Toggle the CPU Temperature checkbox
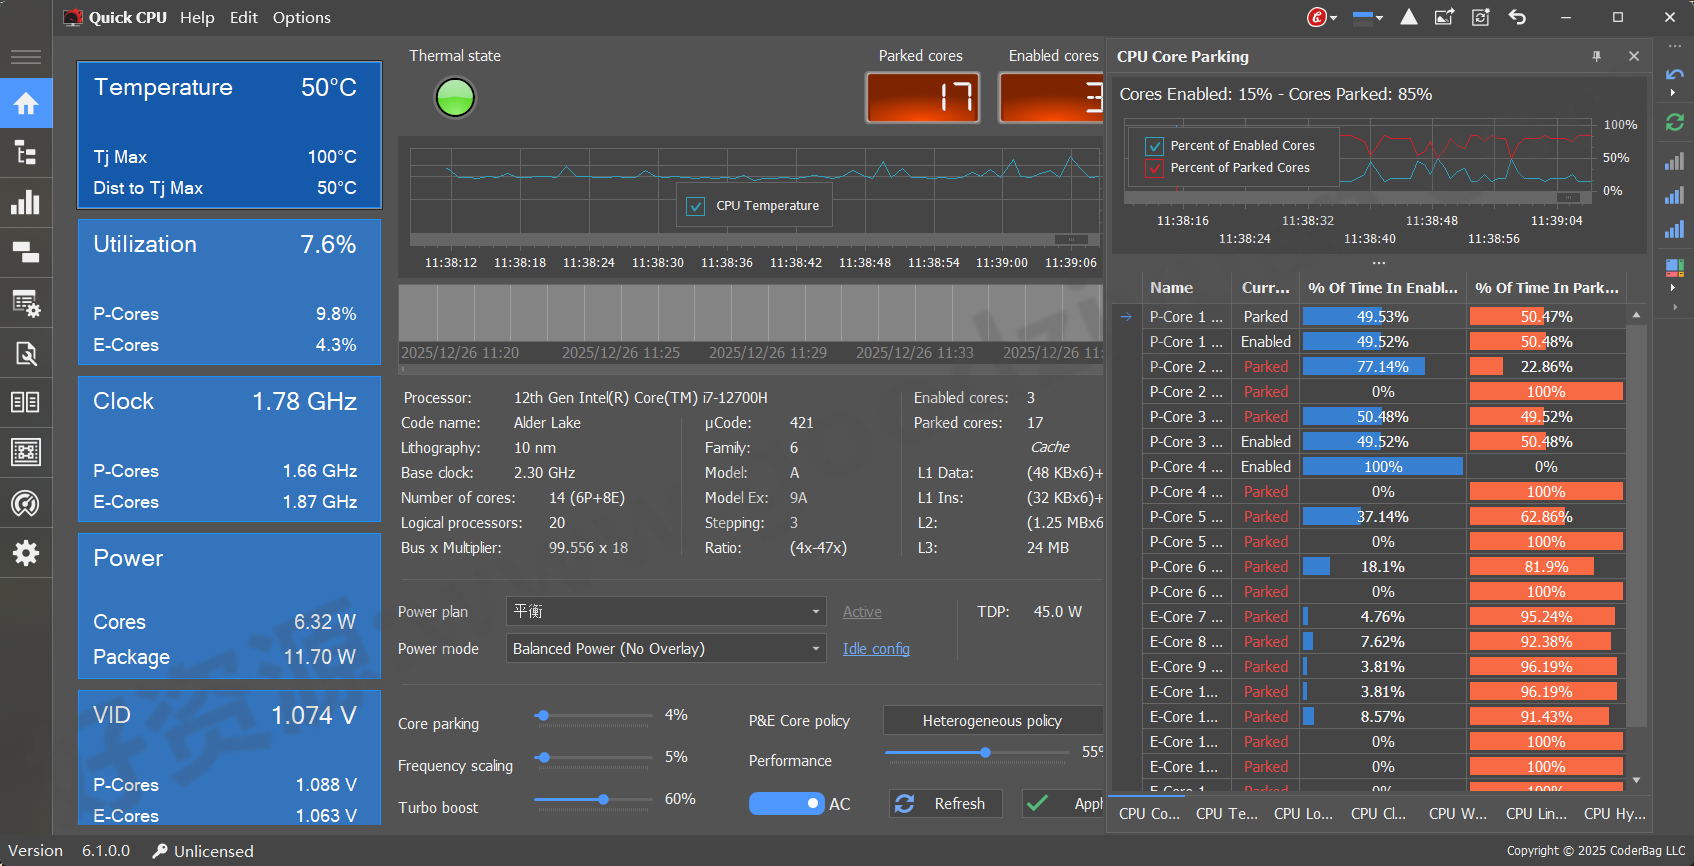1694x866 pixels. pyautogui.click(x=696, y=206)
